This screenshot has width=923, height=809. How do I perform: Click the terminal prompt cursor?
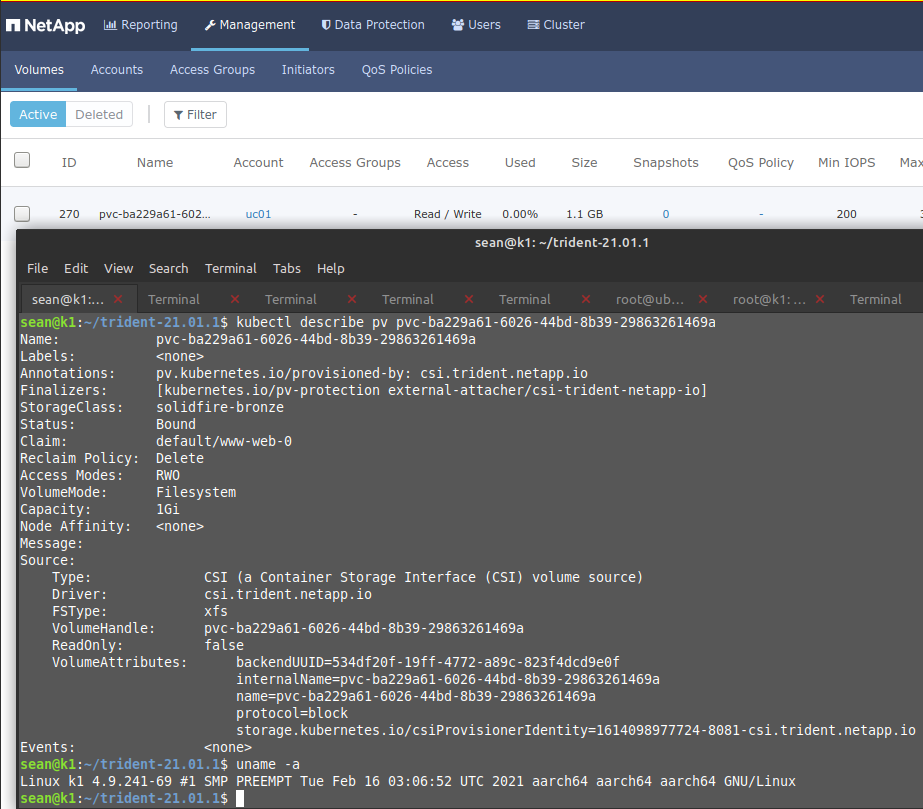tap(240, 798)
